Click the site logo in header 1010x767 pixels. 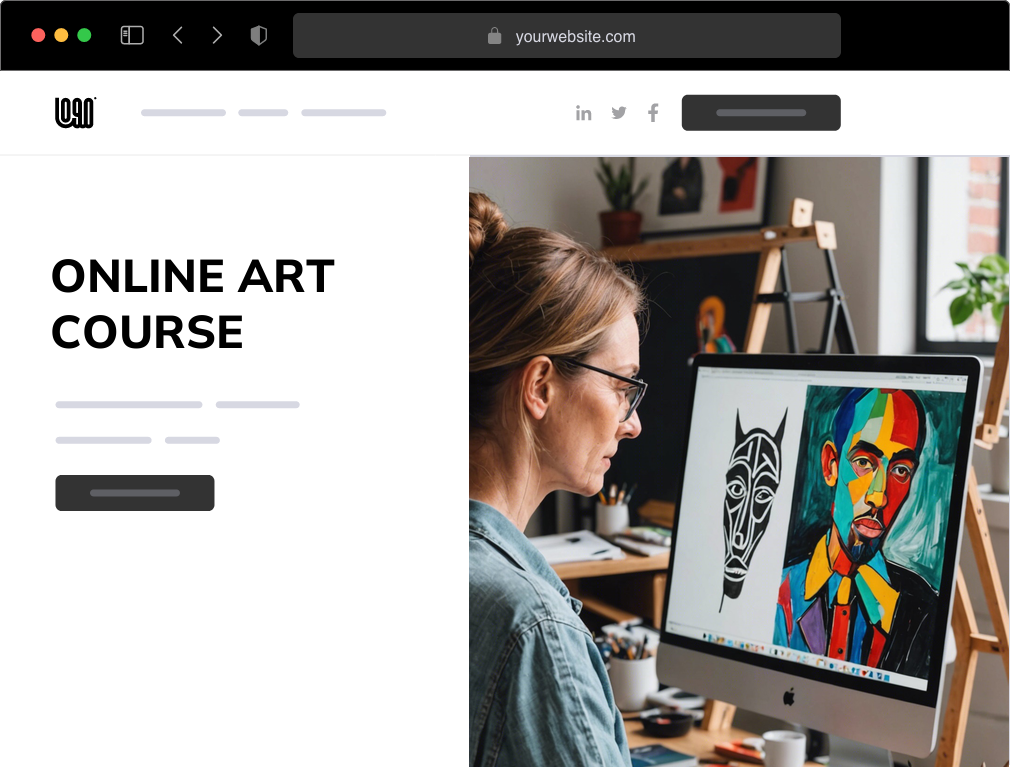point(75,113)
